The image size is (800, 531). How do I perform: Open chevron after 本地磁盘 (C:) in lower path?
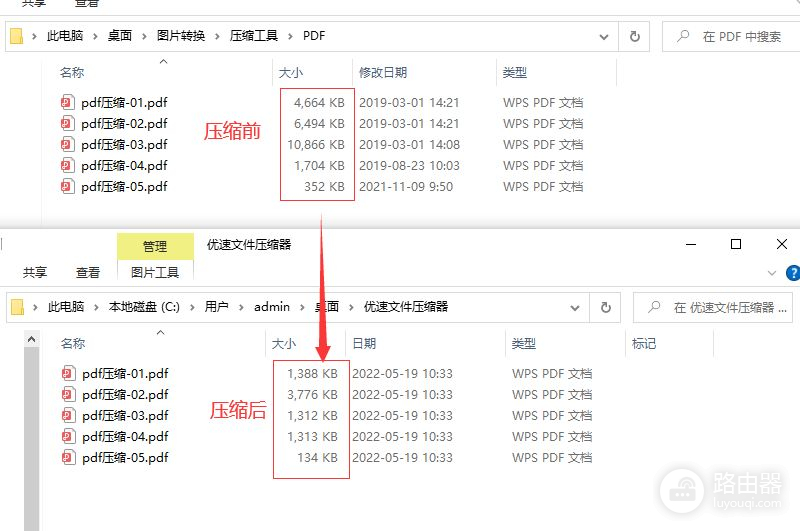click(192, 307)
